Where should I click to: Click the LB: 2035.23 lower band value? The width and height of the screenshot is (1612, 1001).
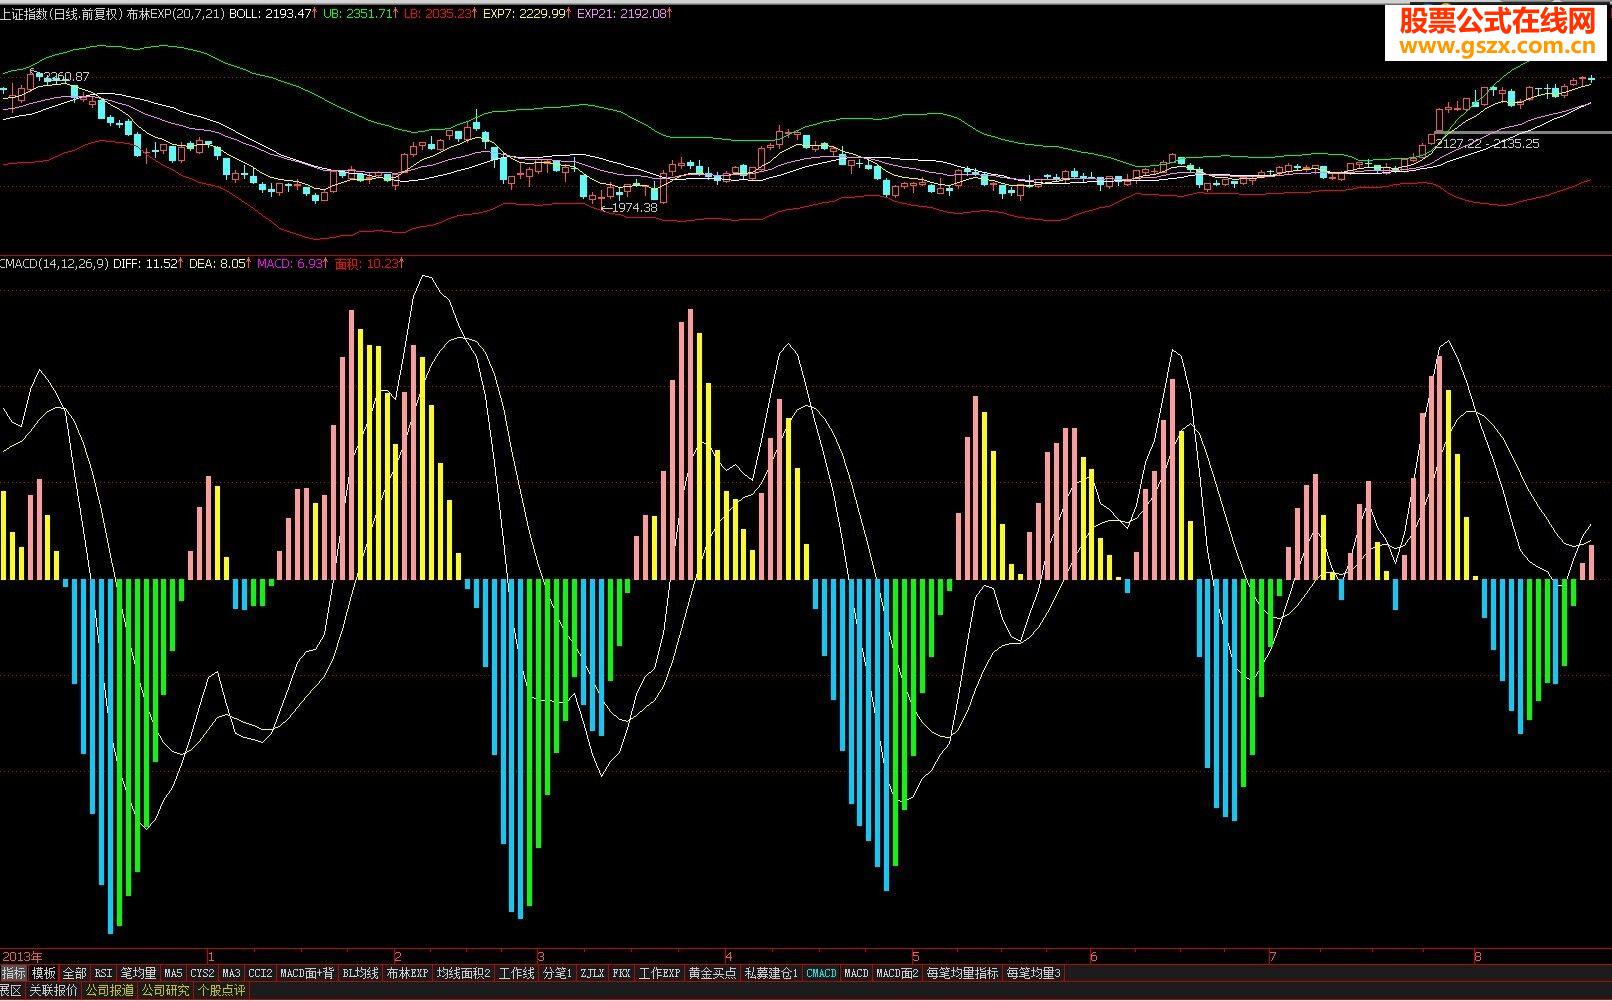[440, 14]
